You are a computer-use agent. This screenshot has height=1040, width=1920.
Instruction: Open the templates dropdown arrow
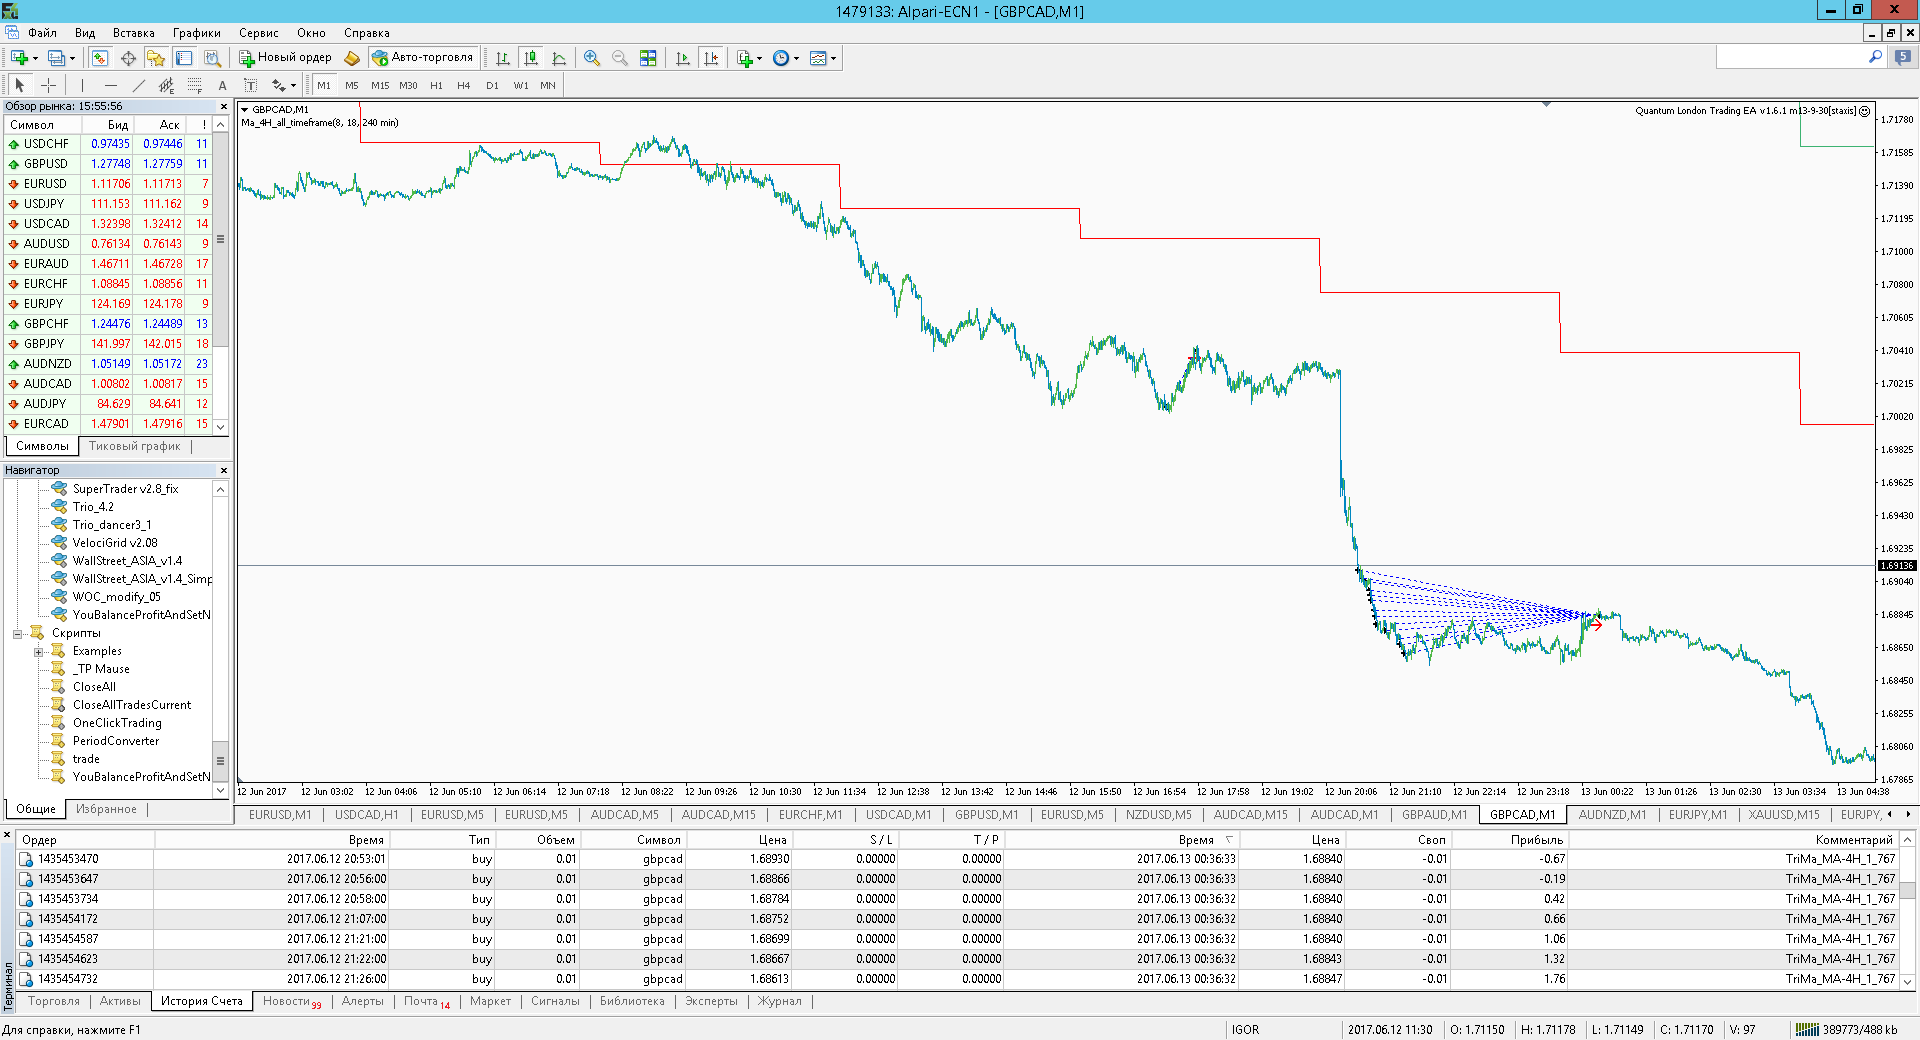point(833,58)
